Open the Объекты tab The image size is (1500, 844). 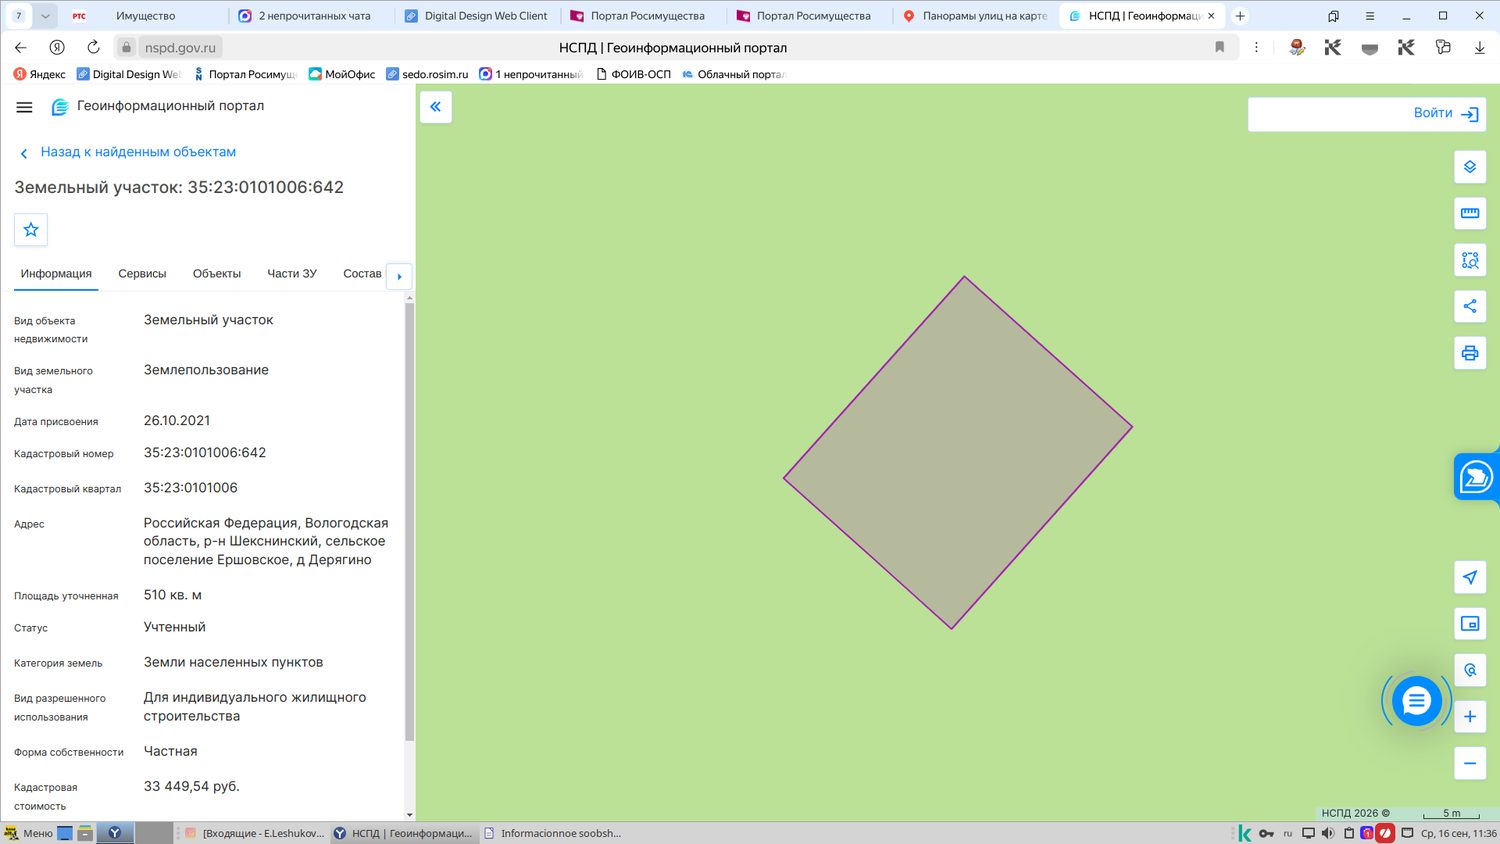coord(217,274)
